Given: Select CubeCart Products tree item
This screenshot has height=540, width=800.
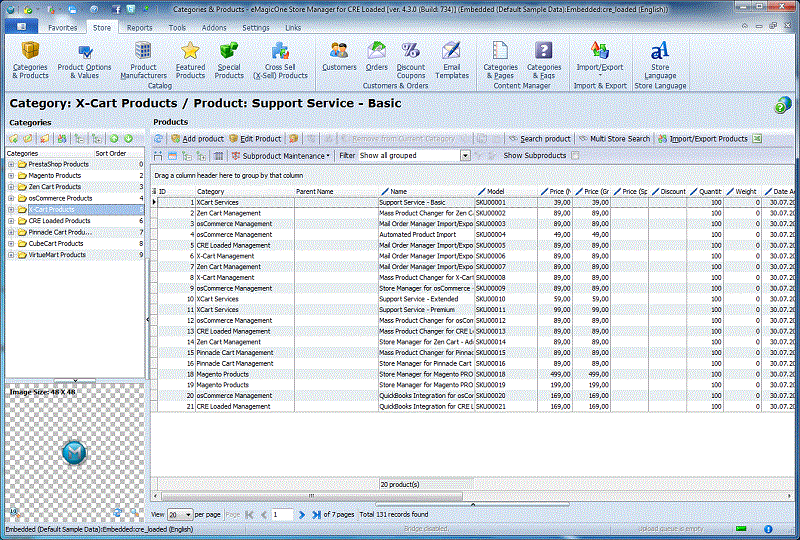Looking at the screenshot, I should (56, 243).
